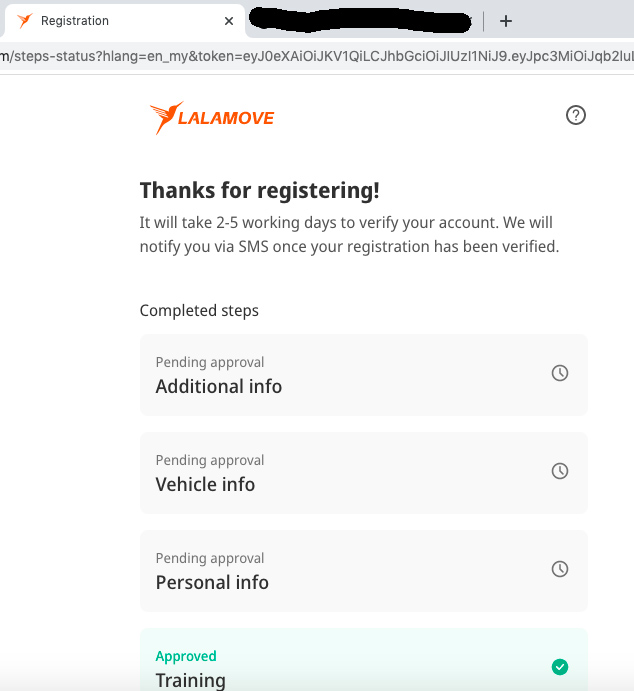
Task: Click the account verification notice paragraph
Action: point(349,234)
